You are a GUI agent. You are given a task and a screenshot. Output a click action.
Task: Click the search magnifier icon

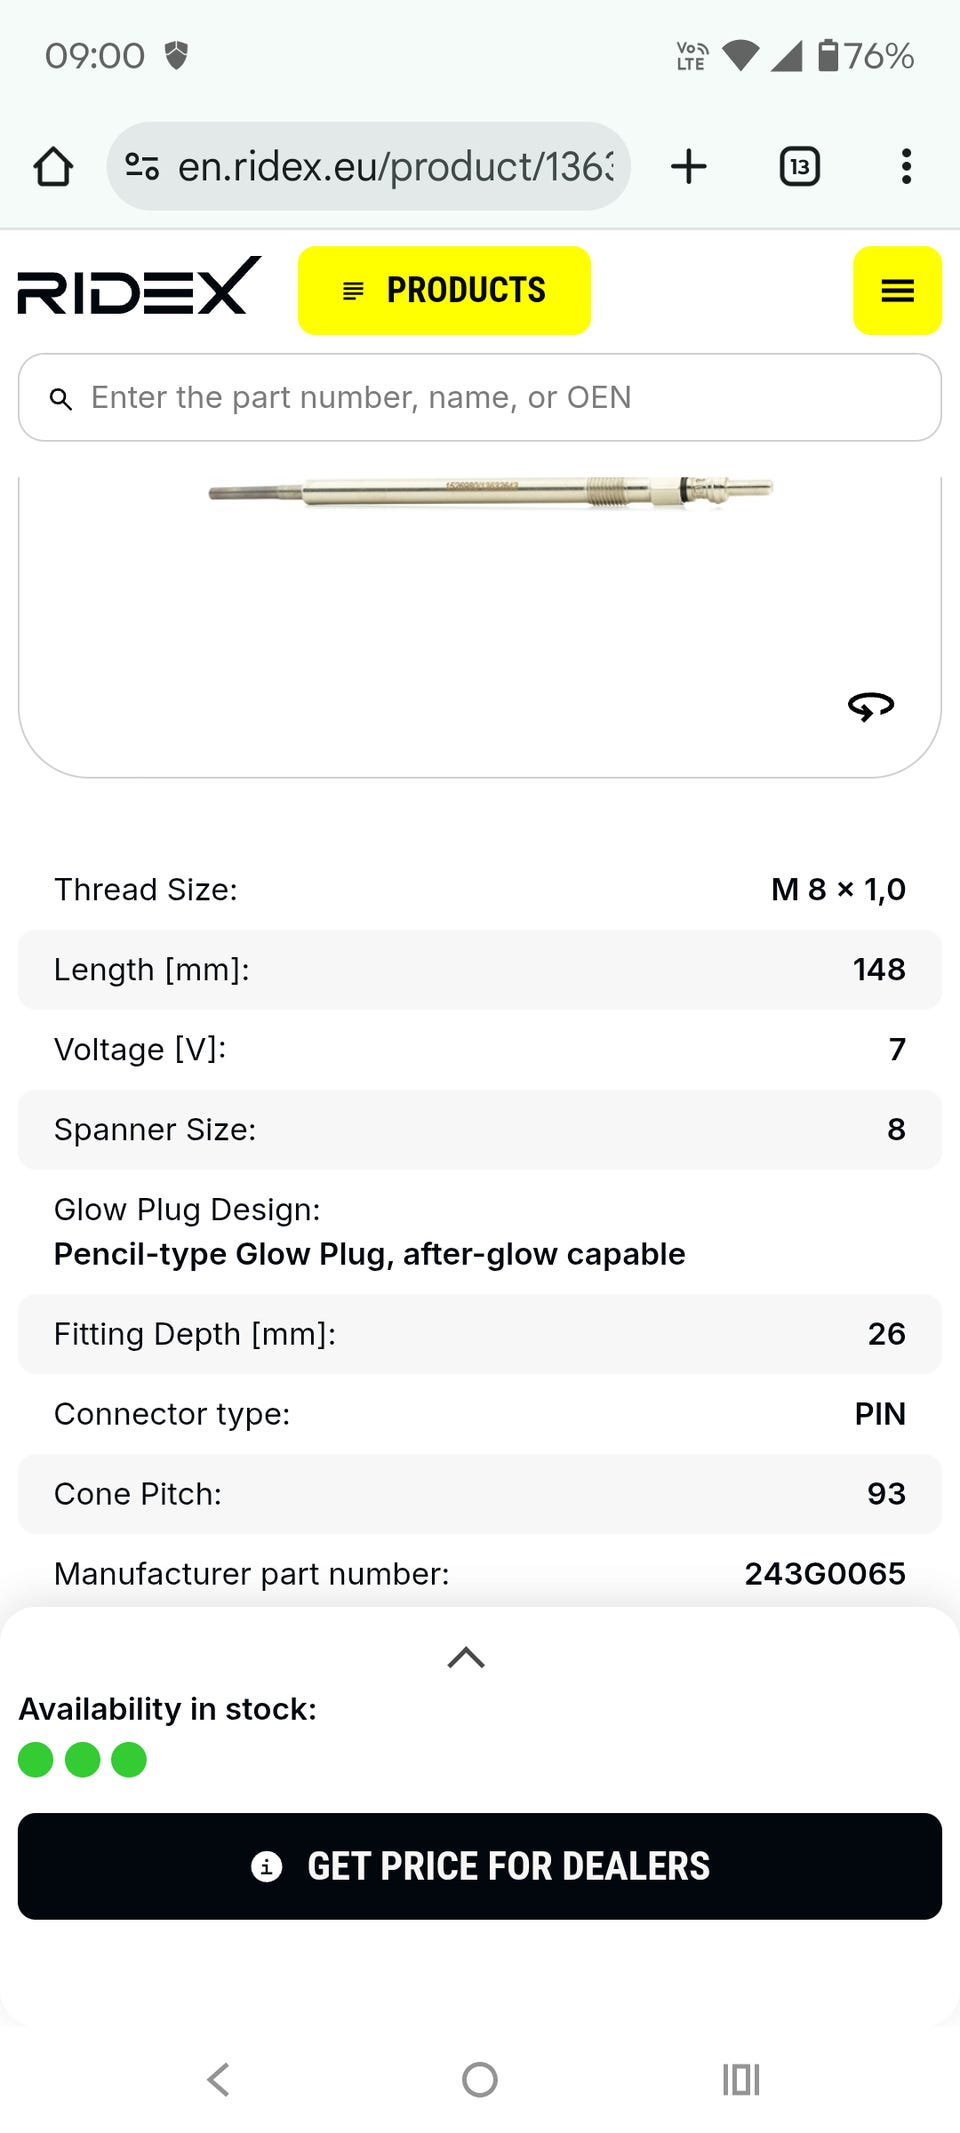pyautogui.click(x=61, y=399)
